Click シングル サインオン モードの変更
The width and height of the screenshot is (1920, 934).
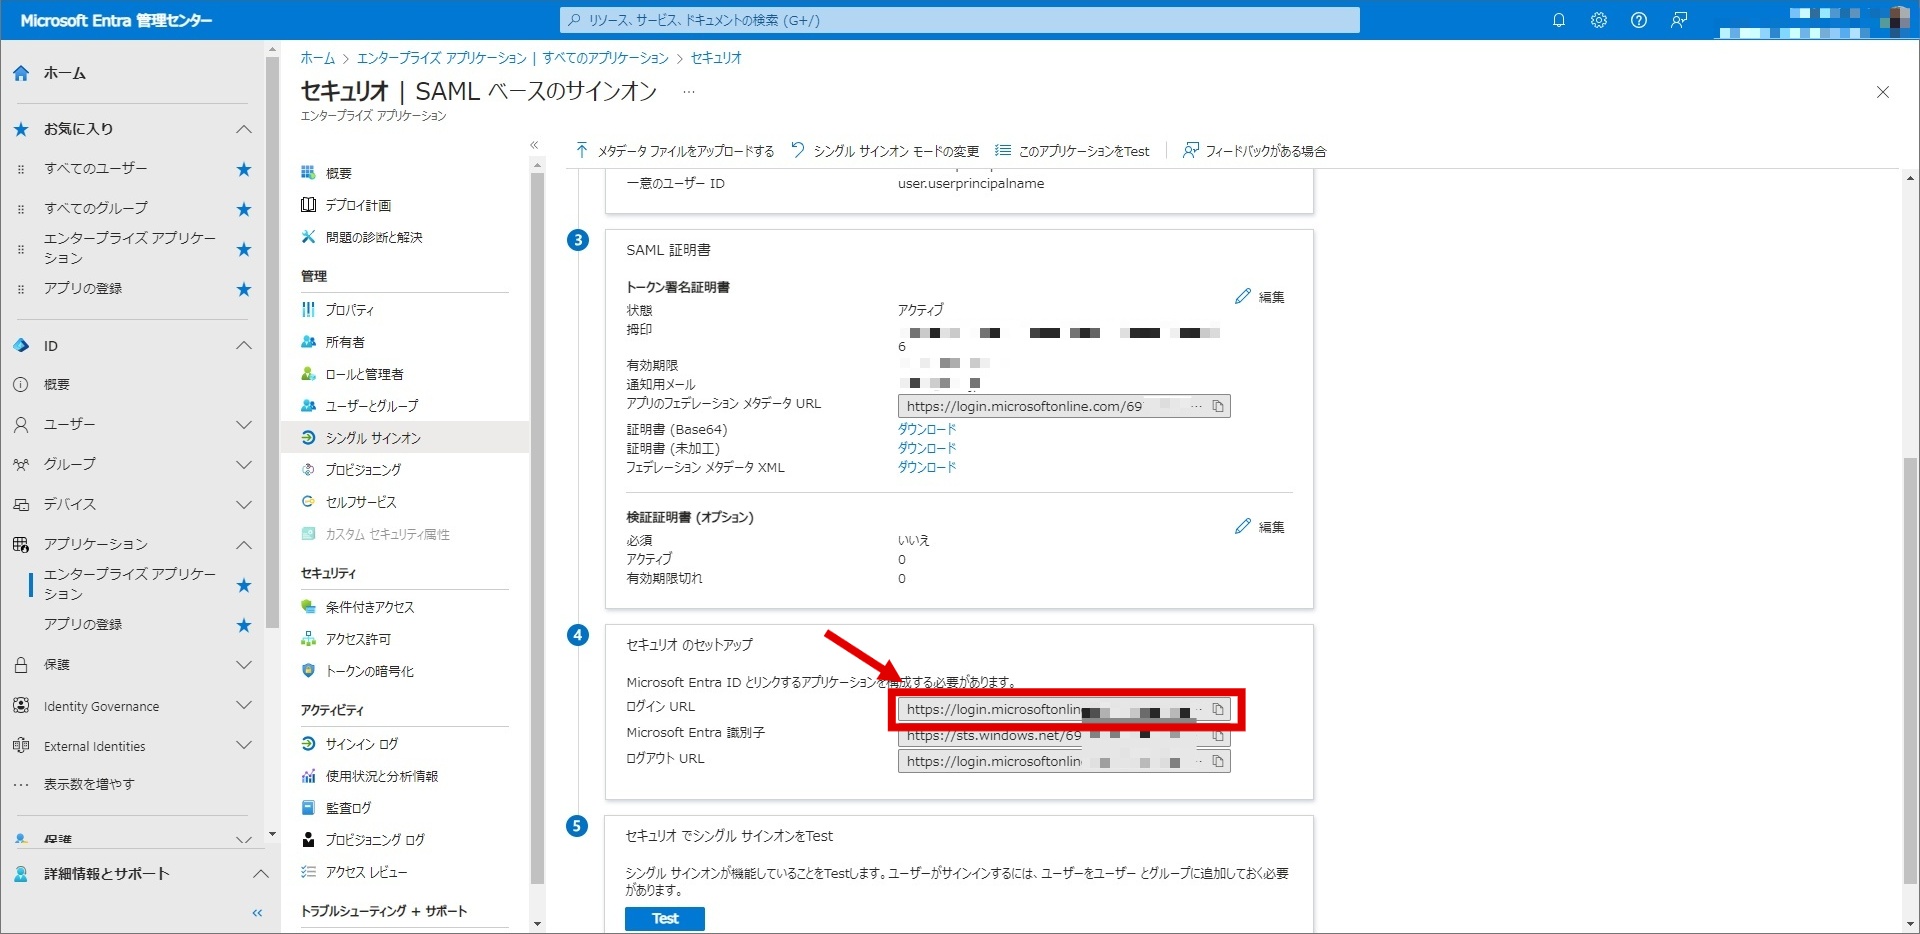pos(885,151)
